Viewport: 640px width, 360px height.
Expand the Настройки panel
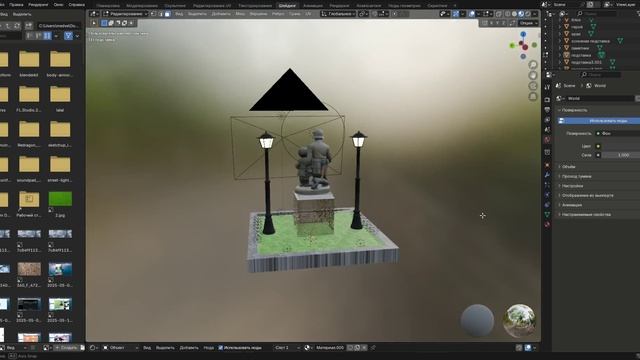click(572, 186)
